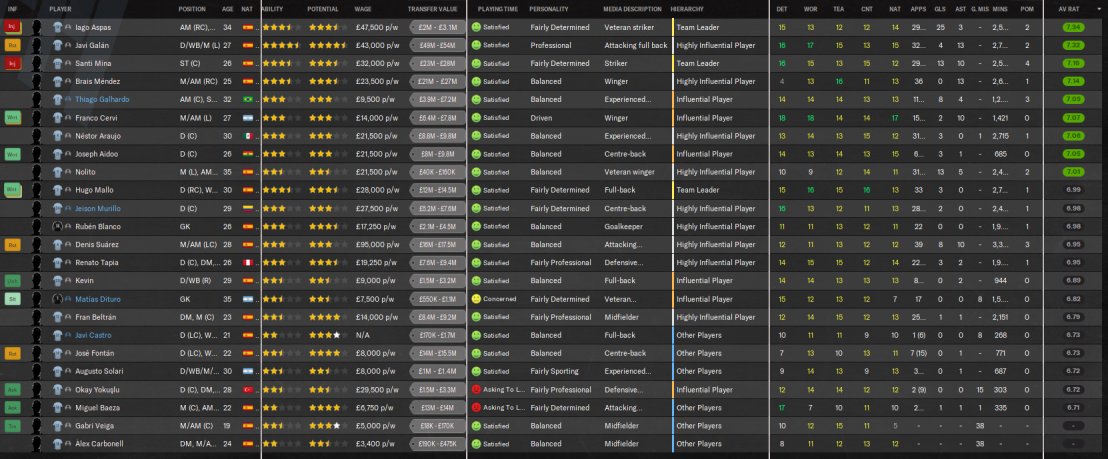
Task: Click the Unh badge next to Kevin
Action: point(13,280)
